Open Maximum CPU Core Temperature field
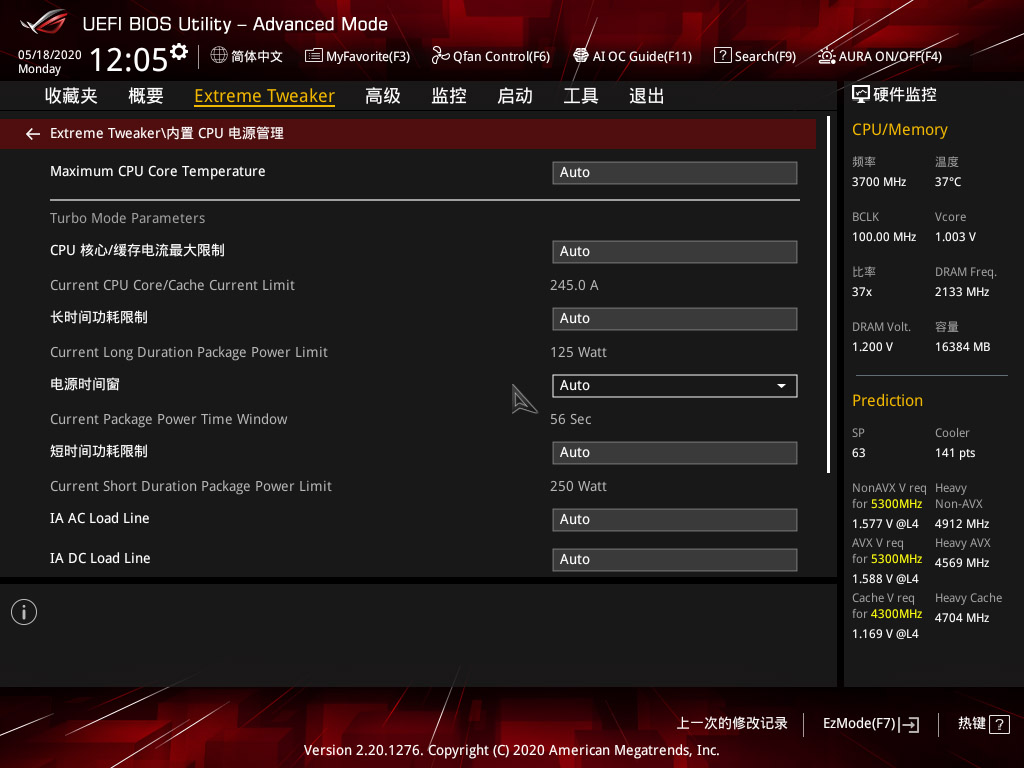The height and width of the screenshot is (768, 1024). pos(674,172)
